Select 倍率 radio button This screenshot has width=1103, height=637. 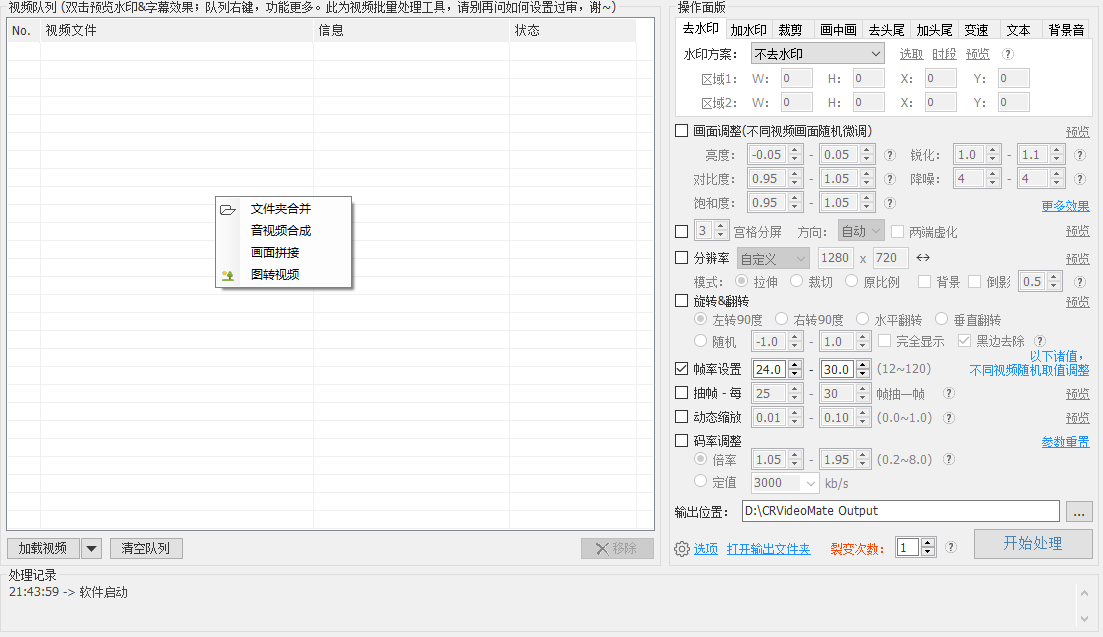point(700,458)
